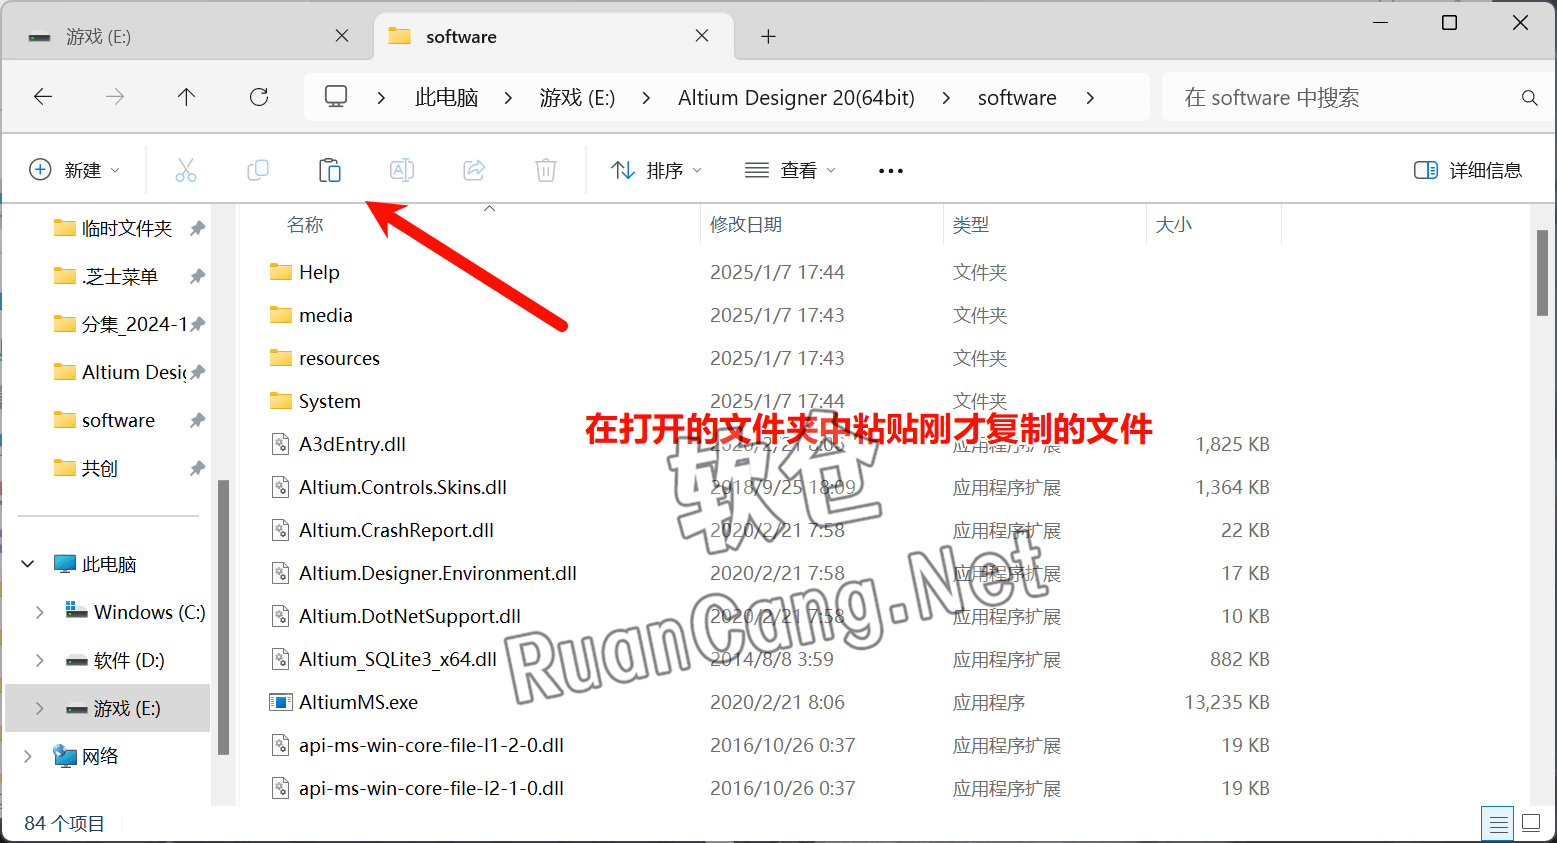Click the Rename icon in toolbar
Viewport: 1557px width, 843px height.
[402, 170]
